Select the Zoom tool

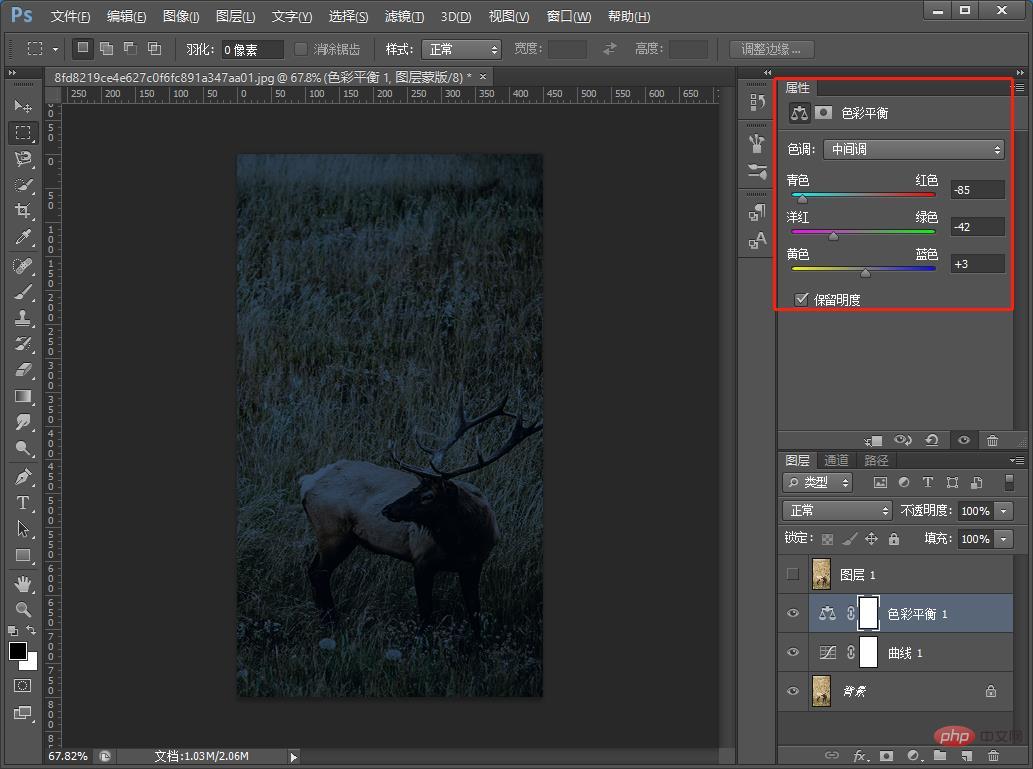(23, 609)
